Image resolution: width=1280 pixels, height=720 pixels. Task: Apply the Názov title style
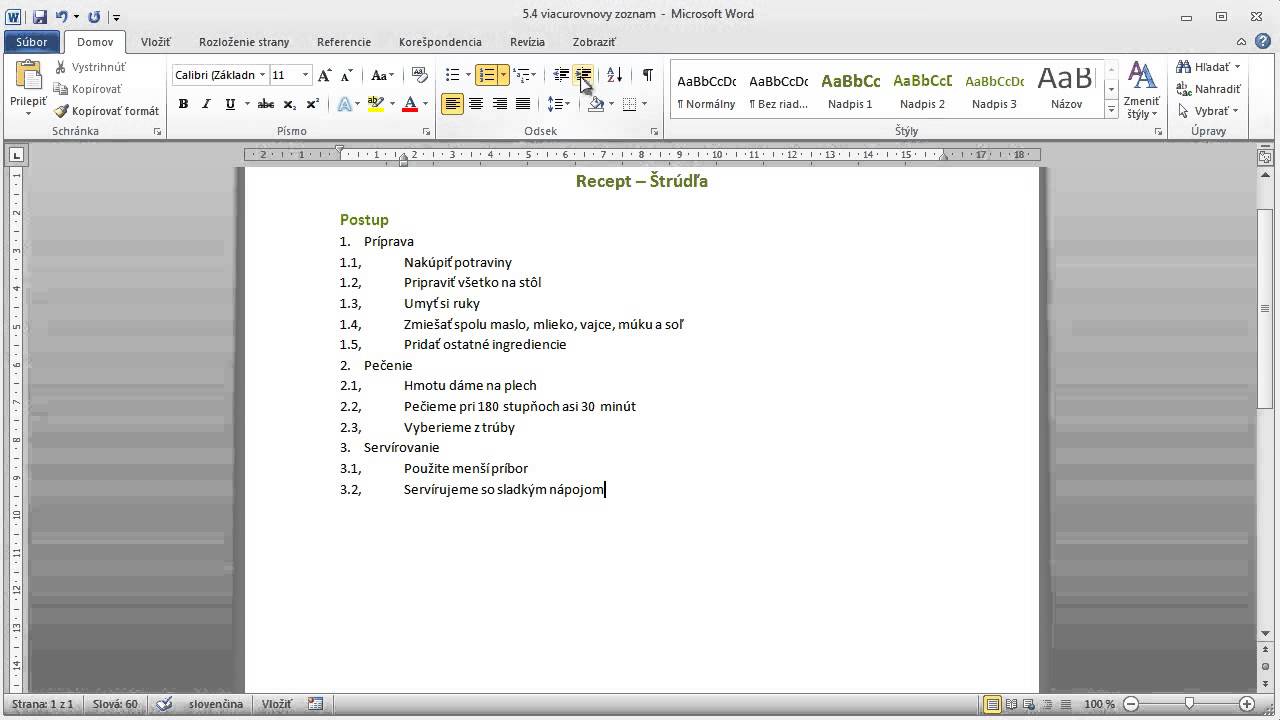[x=1066, y=90]
